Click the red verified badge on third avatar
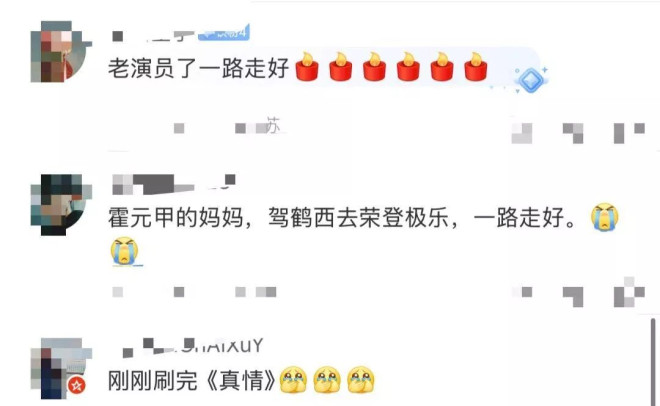Image resolution: width=660 pixels, height=406 pixels. click(x=77, y=385)
